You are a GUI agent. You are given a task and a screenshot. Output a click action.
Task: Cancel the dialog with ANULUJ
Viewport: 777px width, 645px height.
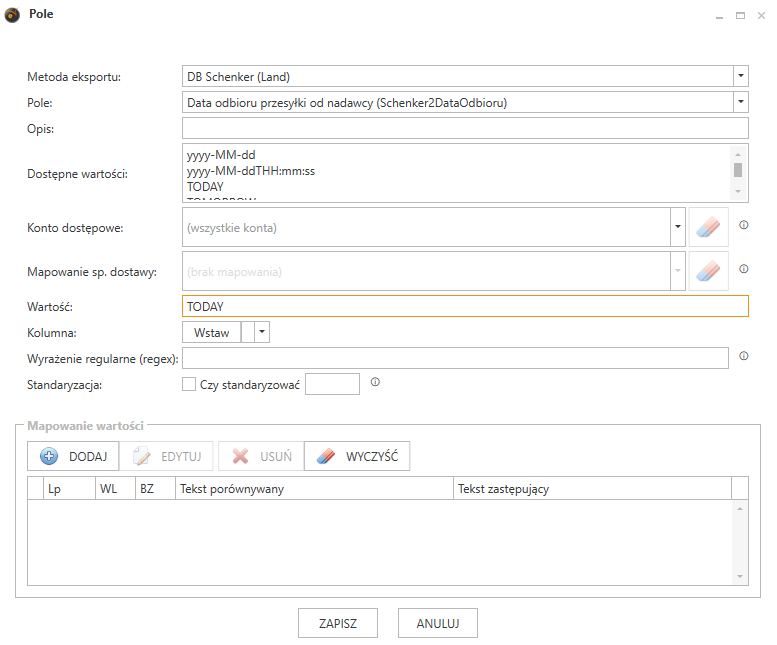(x=438, y=623)
